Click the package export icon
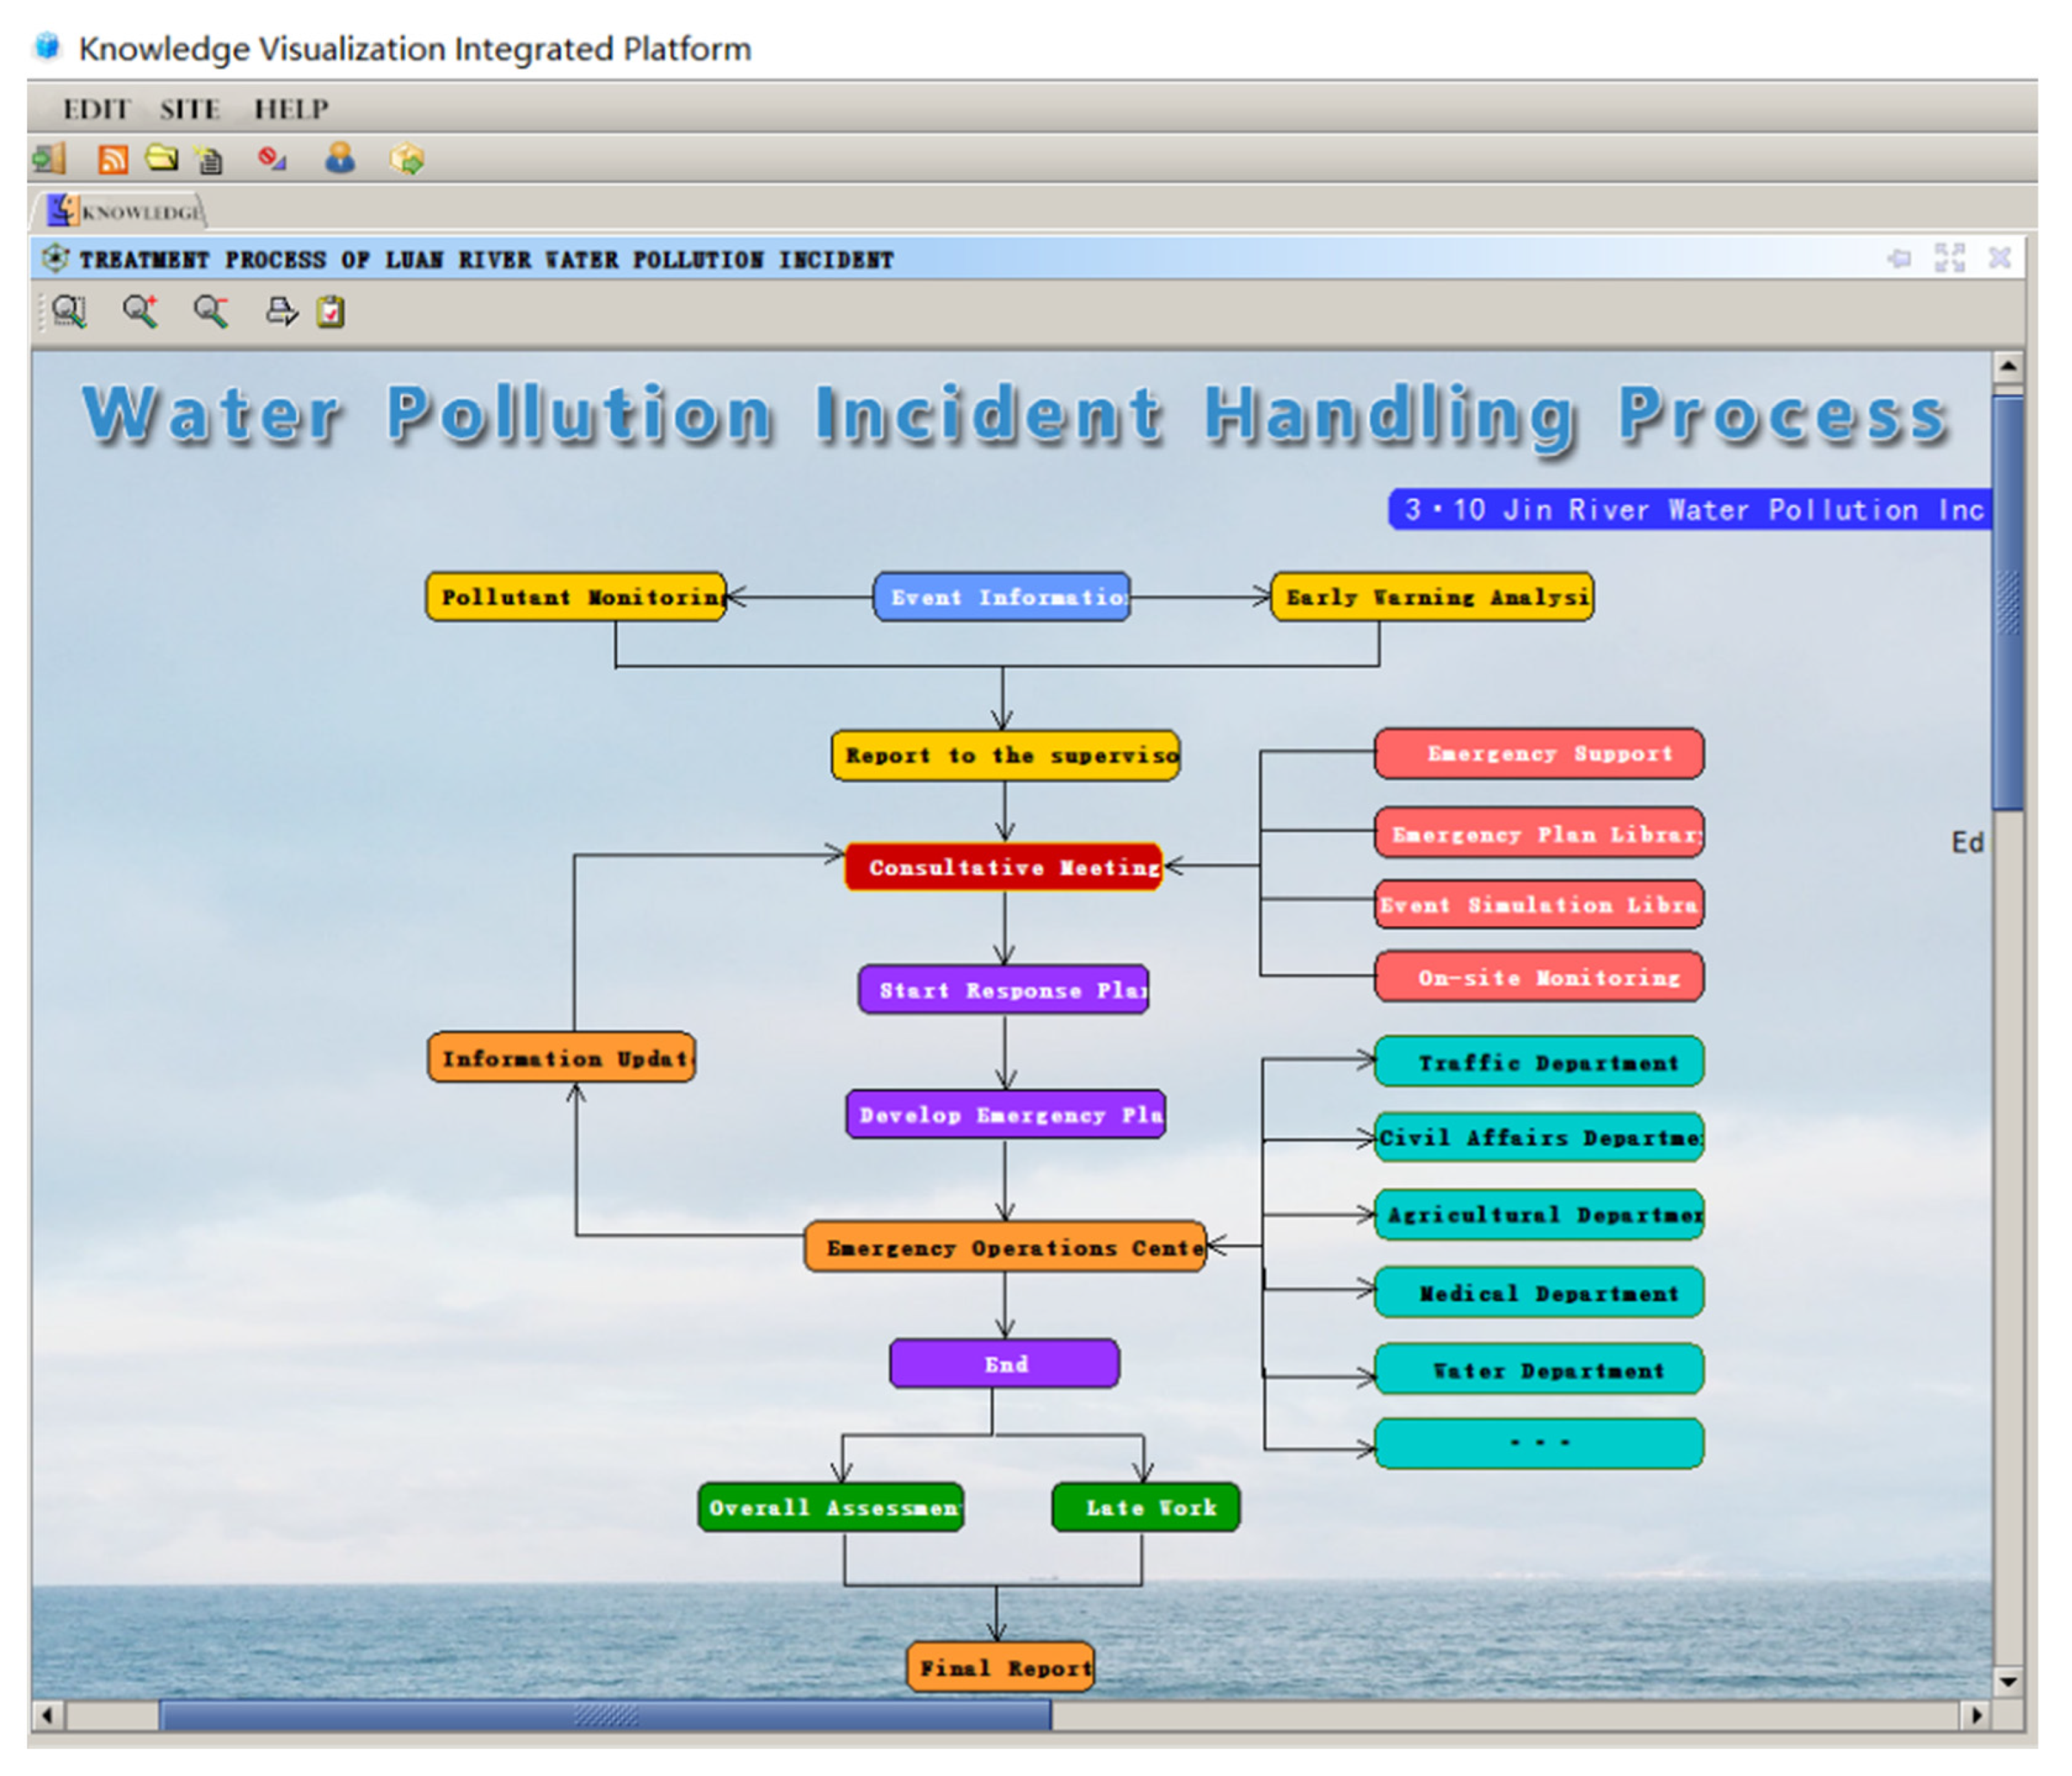 pyautogui.click(x=407, y=158)
